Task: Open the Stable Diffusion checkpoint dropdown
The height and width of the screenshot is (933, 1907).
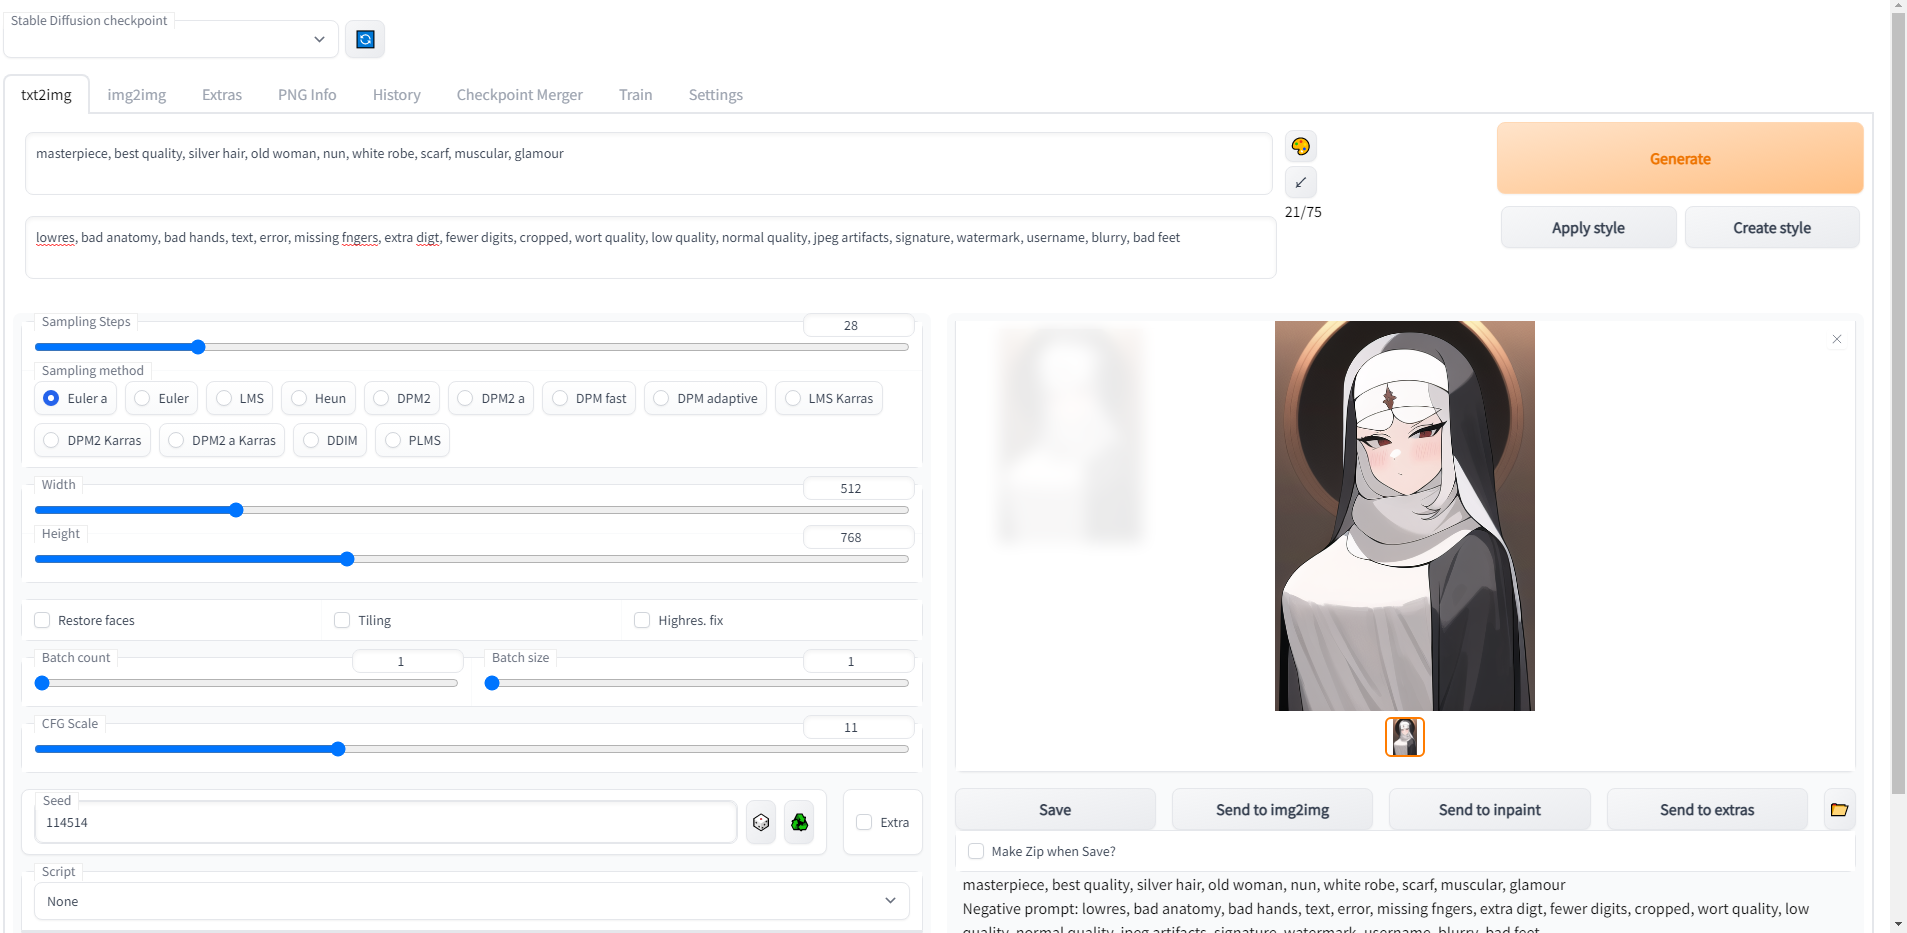Action: point(170,39)
